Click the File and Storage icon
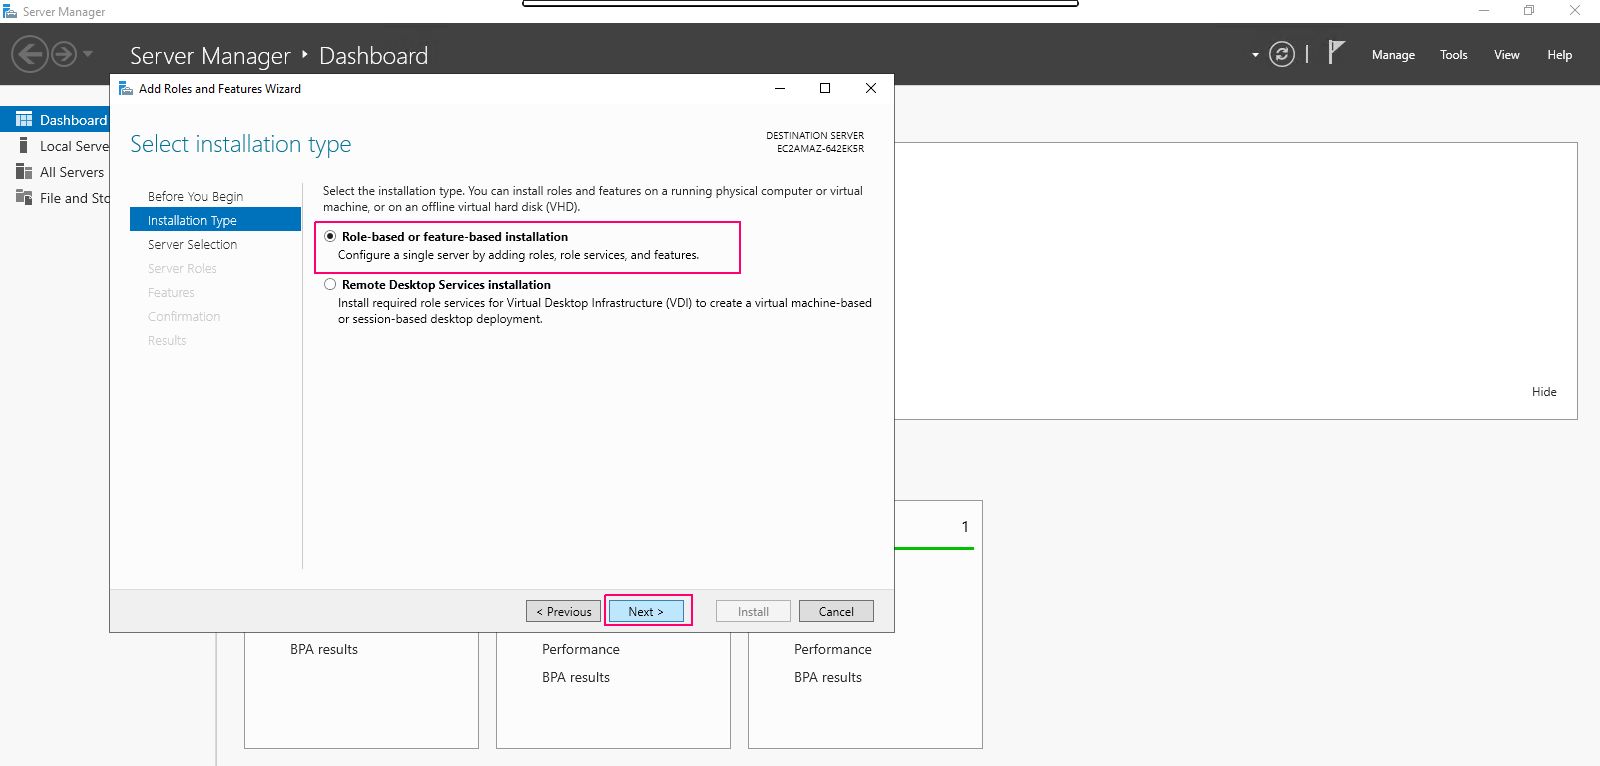Viewport: 1600px width, 766px height. pos(24,197)
